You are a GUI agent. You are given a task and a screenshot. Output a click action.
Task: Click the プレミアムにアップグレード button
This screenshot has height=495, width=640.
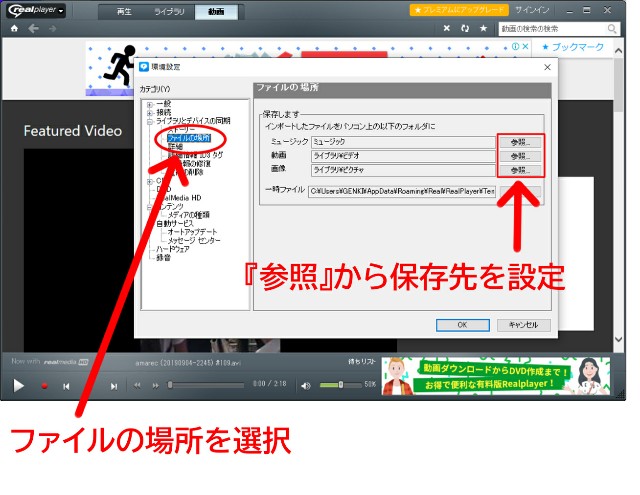(x=459, y=10)
